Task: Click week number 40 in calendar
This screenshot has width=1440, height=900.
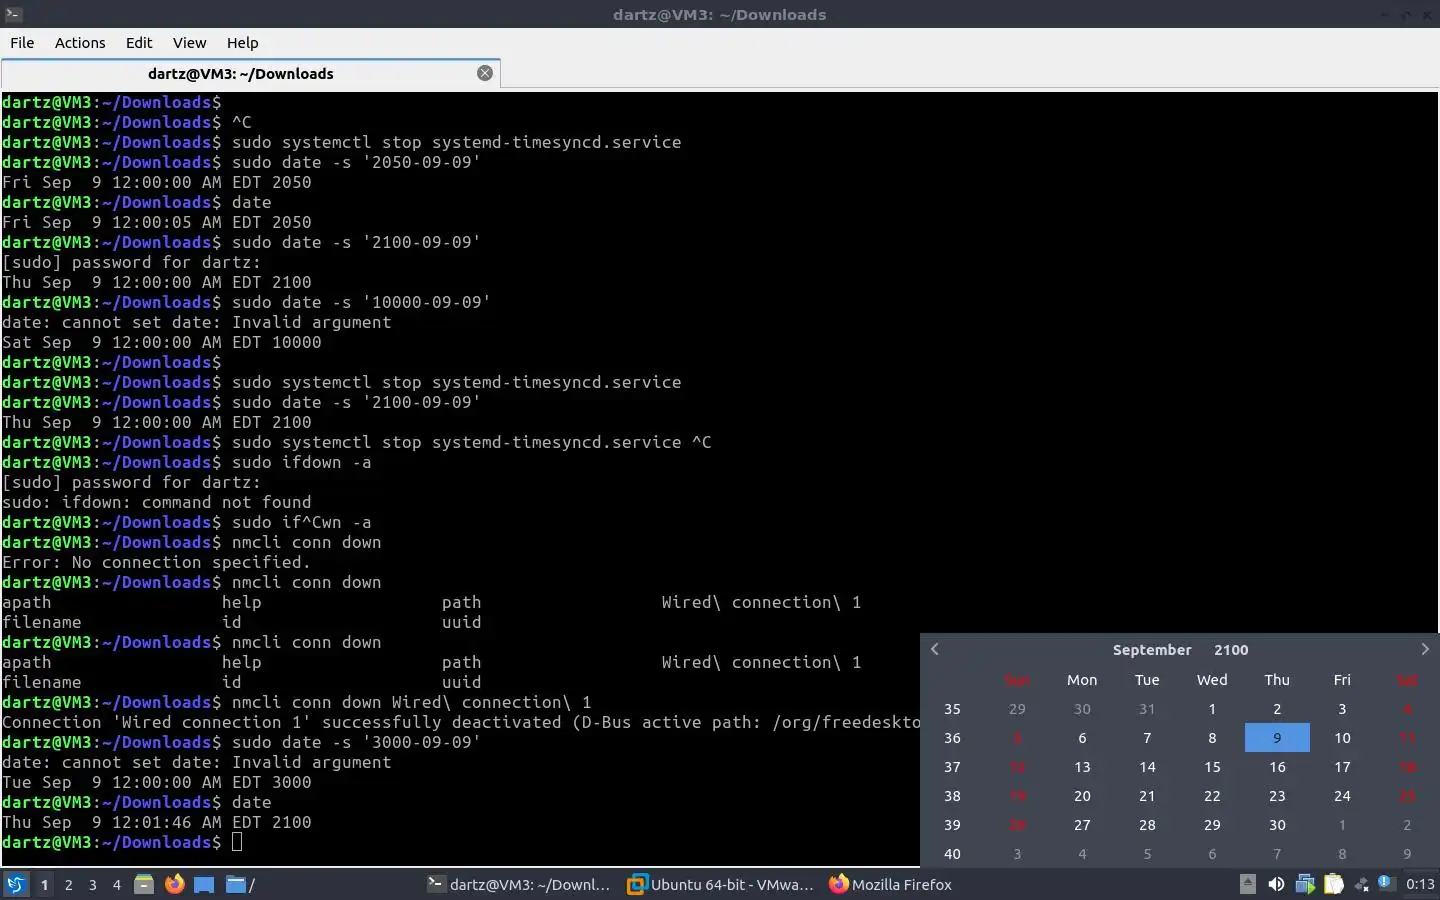Action: (952, 854)
